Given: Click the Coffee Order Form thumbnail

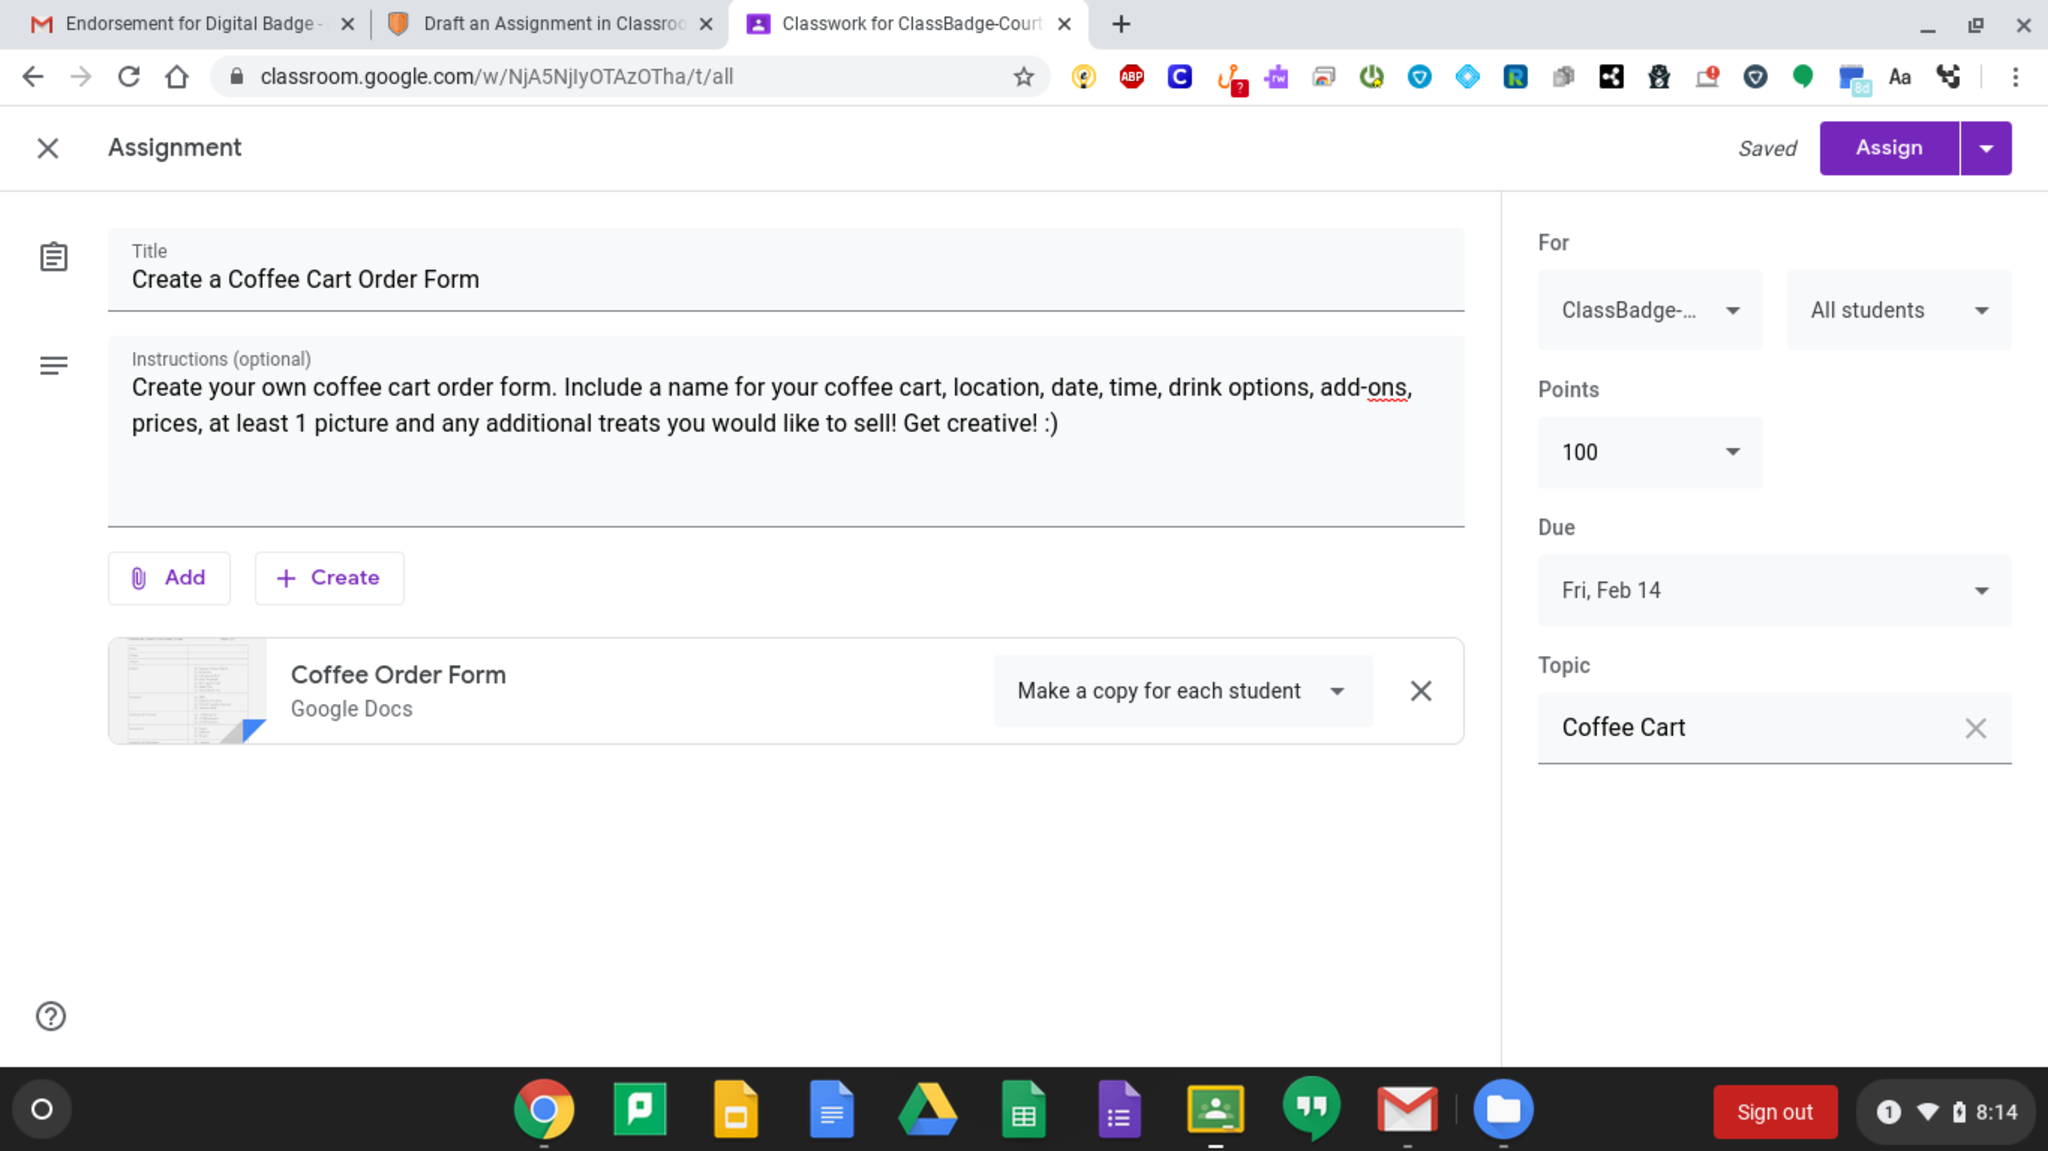Looking at the screenshot, I should (x=188, y=691).
